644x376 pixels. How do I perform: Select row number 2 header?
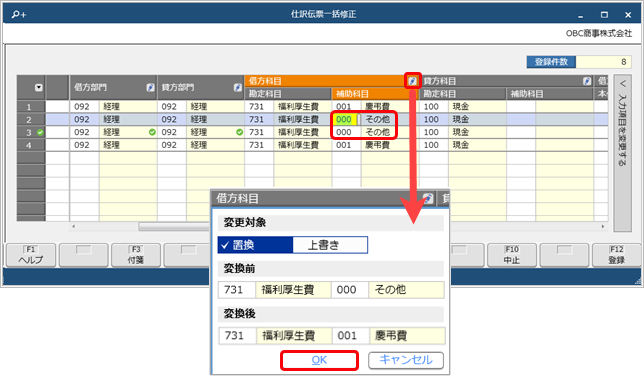coord(31,120)
